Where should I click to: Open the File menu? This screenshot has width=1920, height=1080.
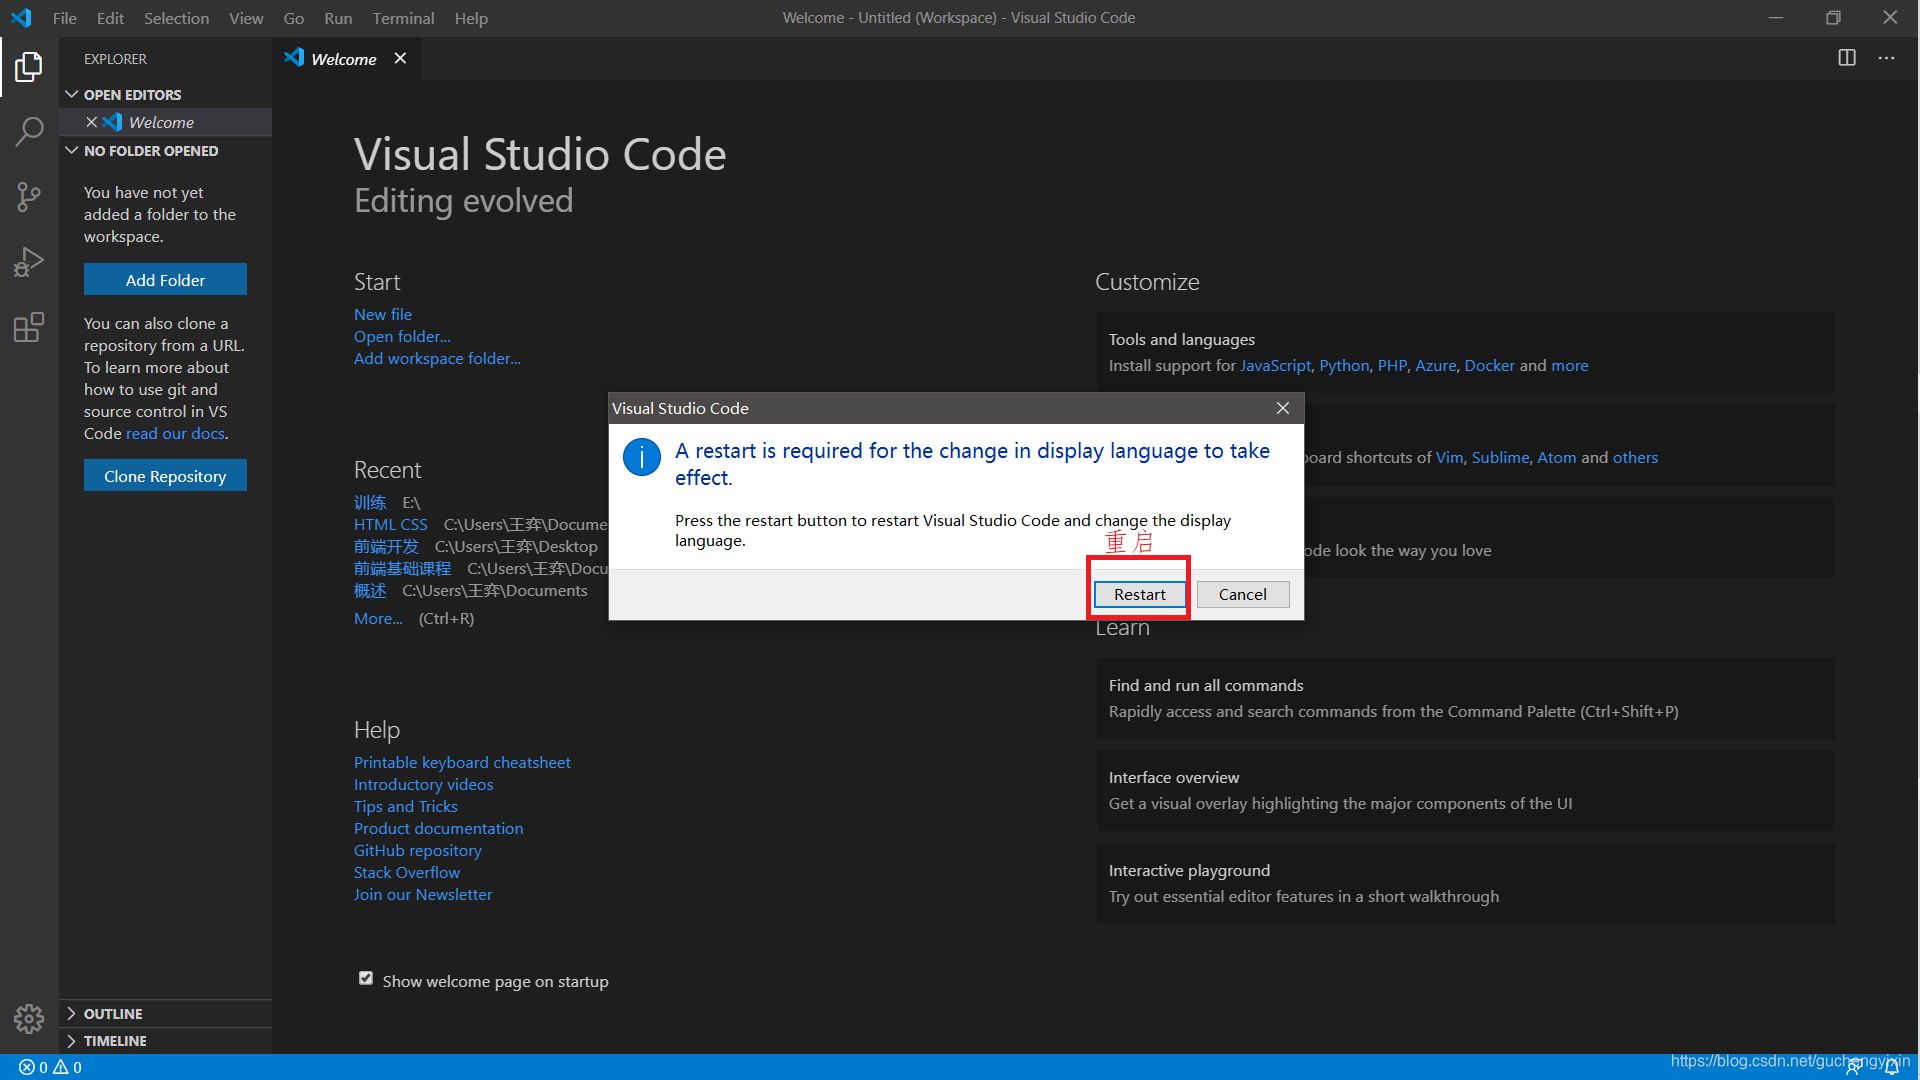64,18
